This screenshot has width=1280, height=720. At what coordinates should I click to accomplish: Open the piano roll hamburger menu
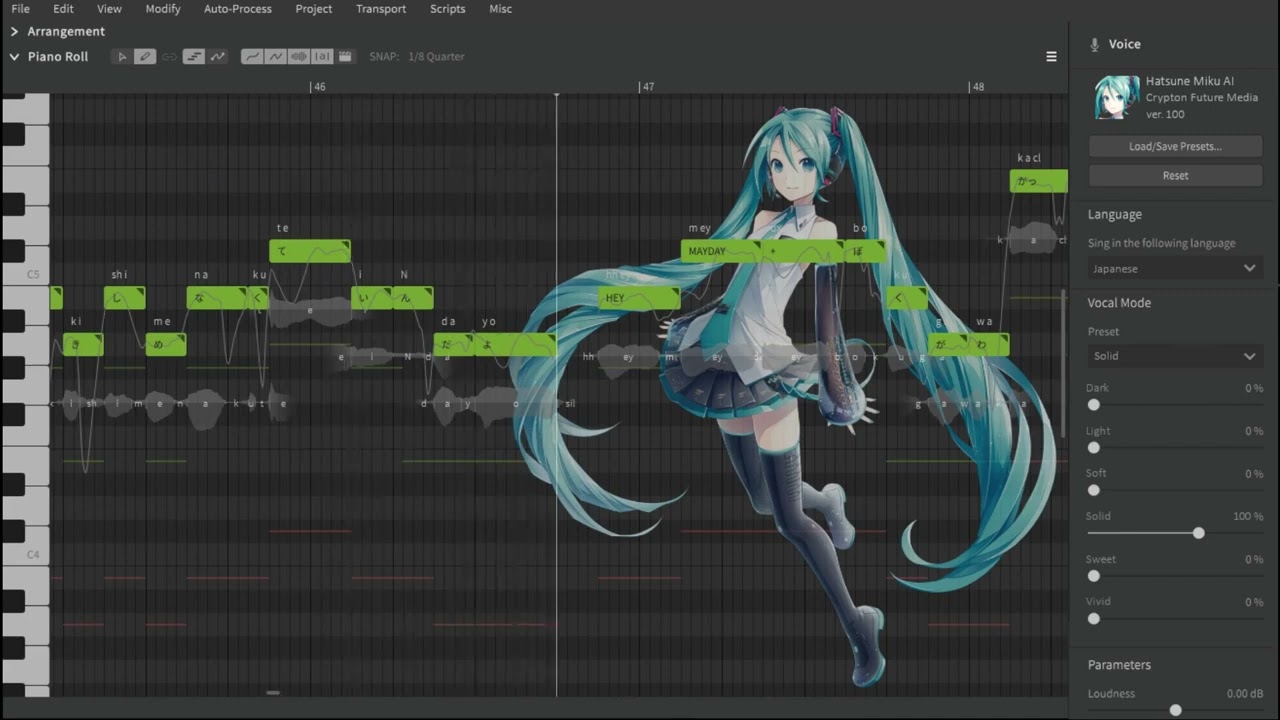[x=1051, y=57]
